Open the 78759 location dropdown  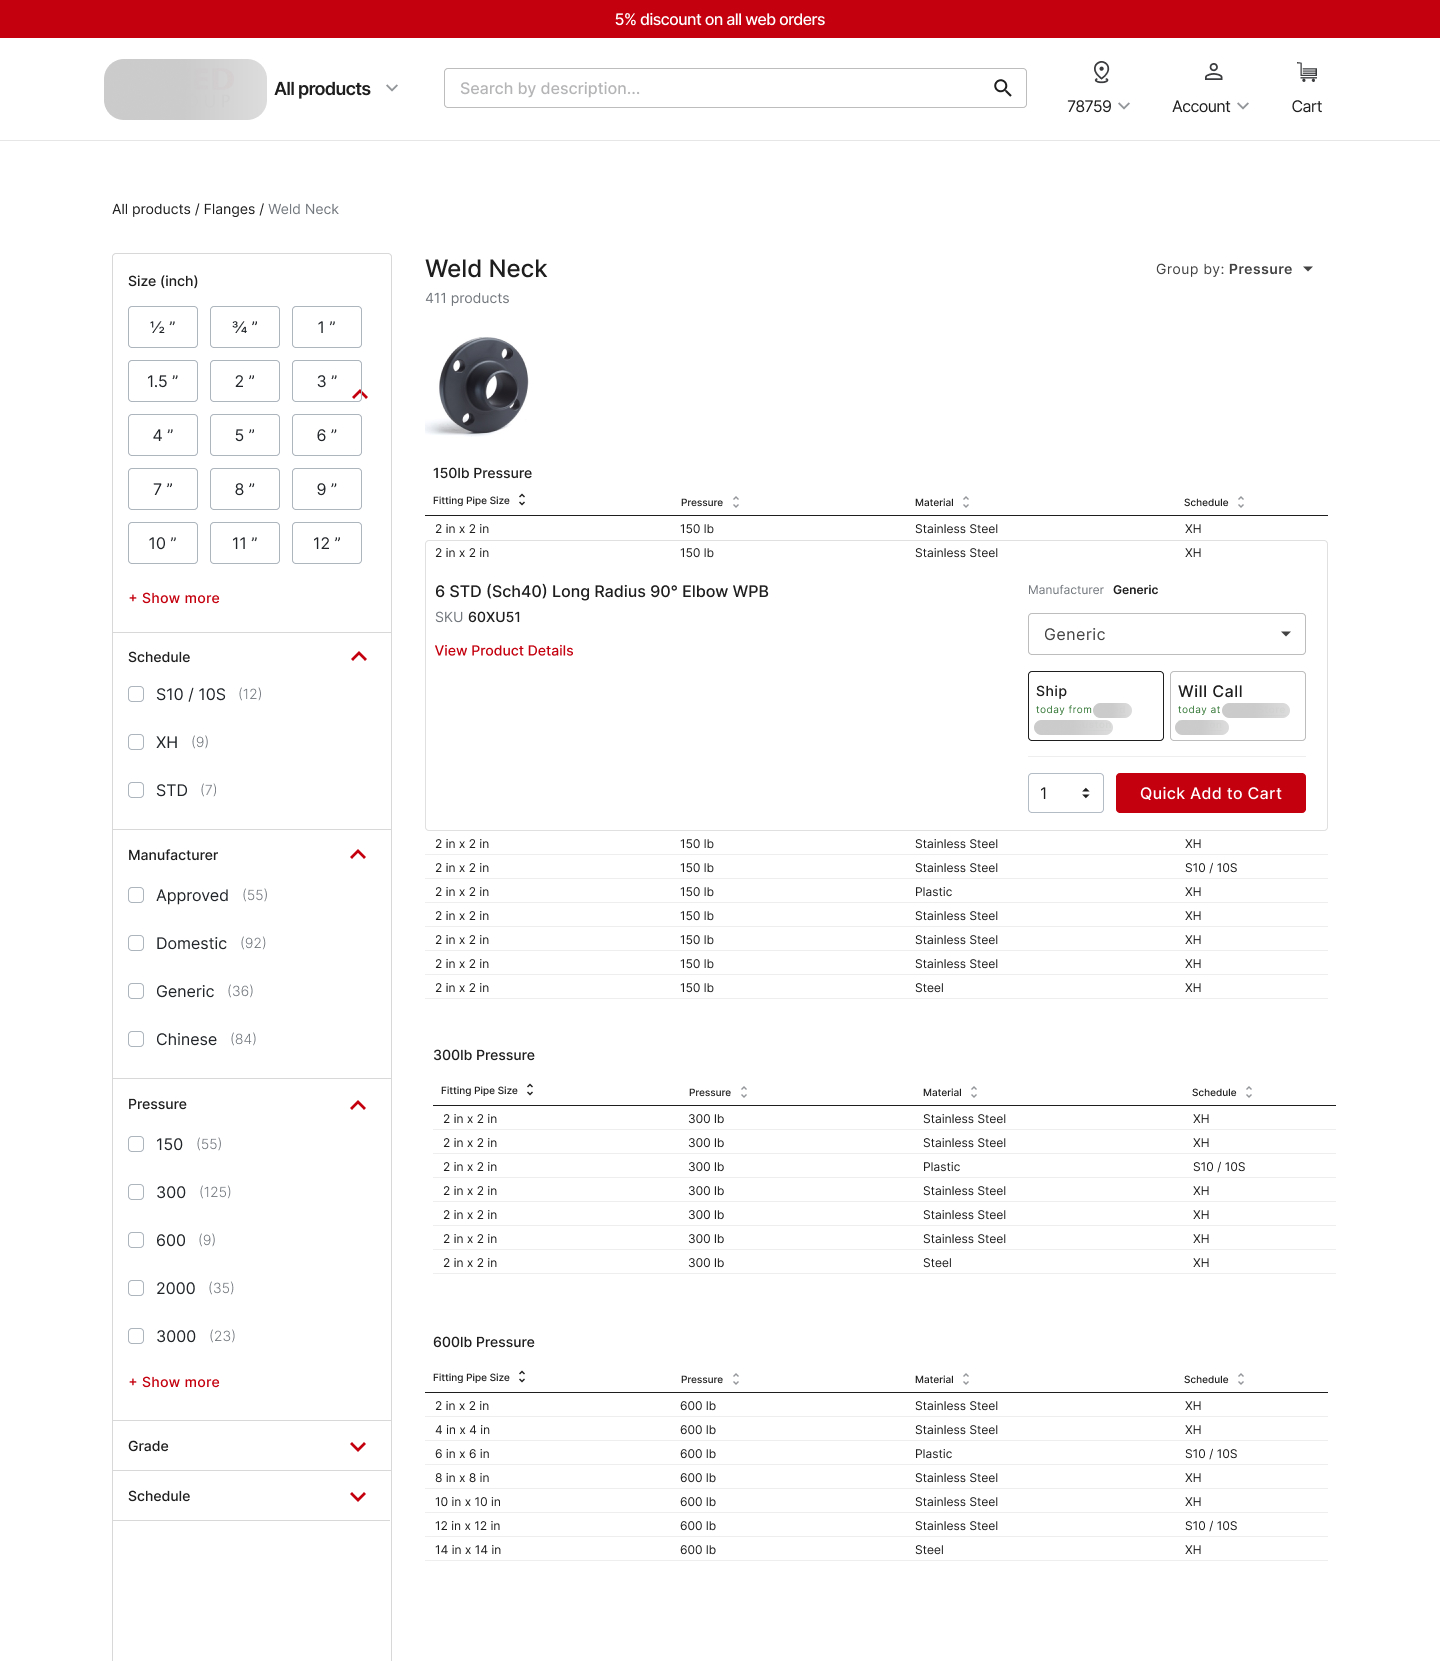tap(1098, 106)
